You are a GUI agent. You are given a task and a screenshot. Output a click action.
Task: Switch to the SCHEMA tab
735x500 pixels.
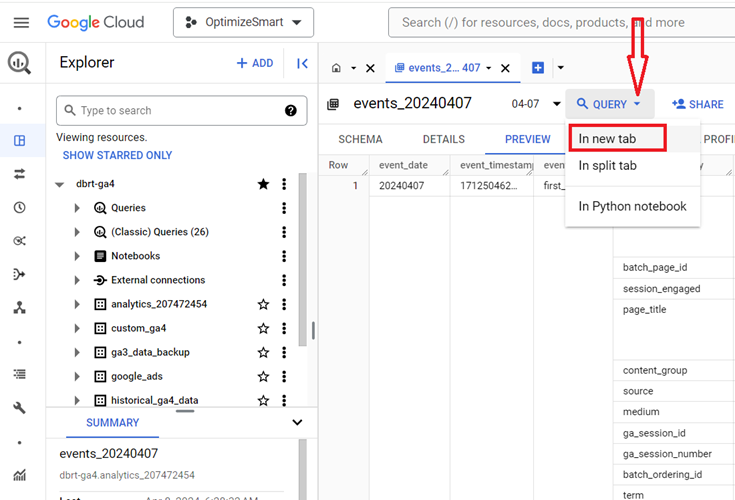pos(360,139)
